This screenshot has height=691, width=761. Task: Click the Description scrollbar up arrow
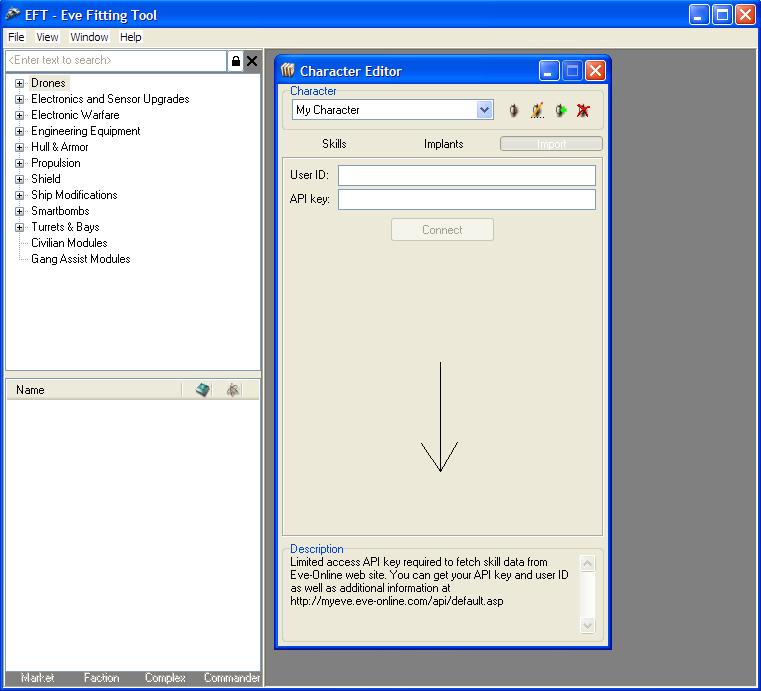click(x=587, y=563)
